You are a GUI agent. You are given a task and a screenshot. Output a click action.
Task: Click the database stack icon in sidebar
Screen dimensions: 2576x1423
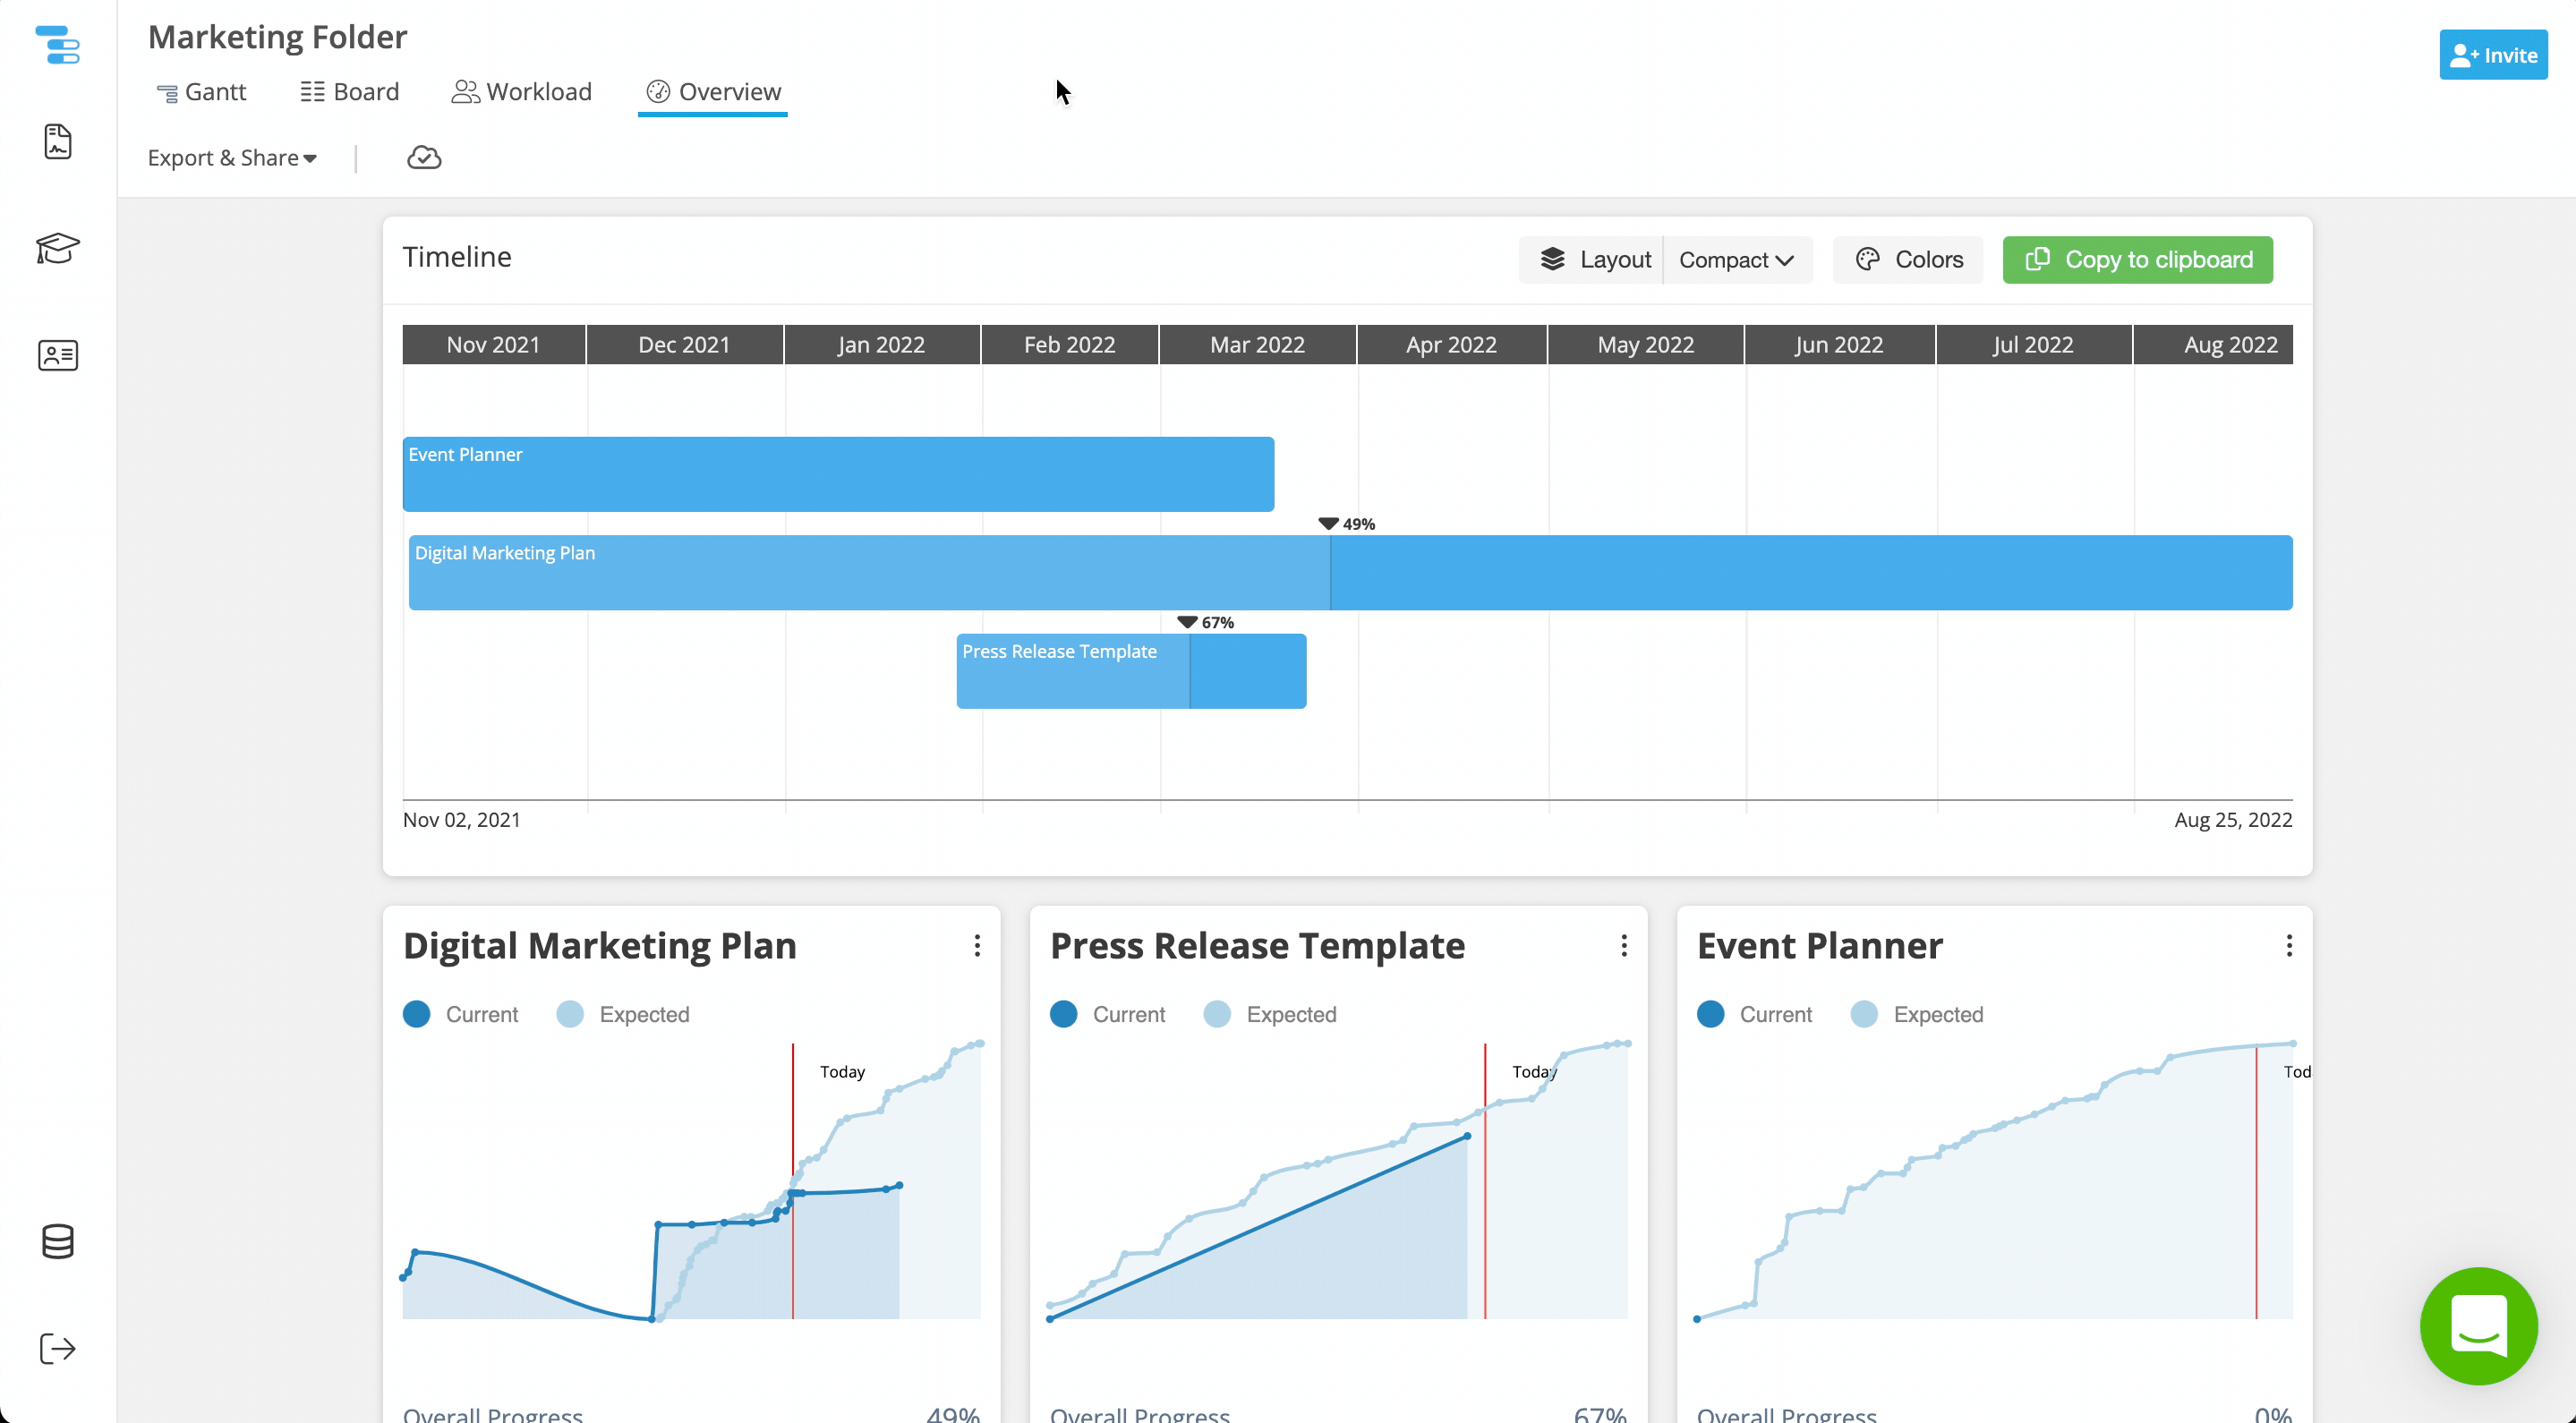click(57, 1241)
